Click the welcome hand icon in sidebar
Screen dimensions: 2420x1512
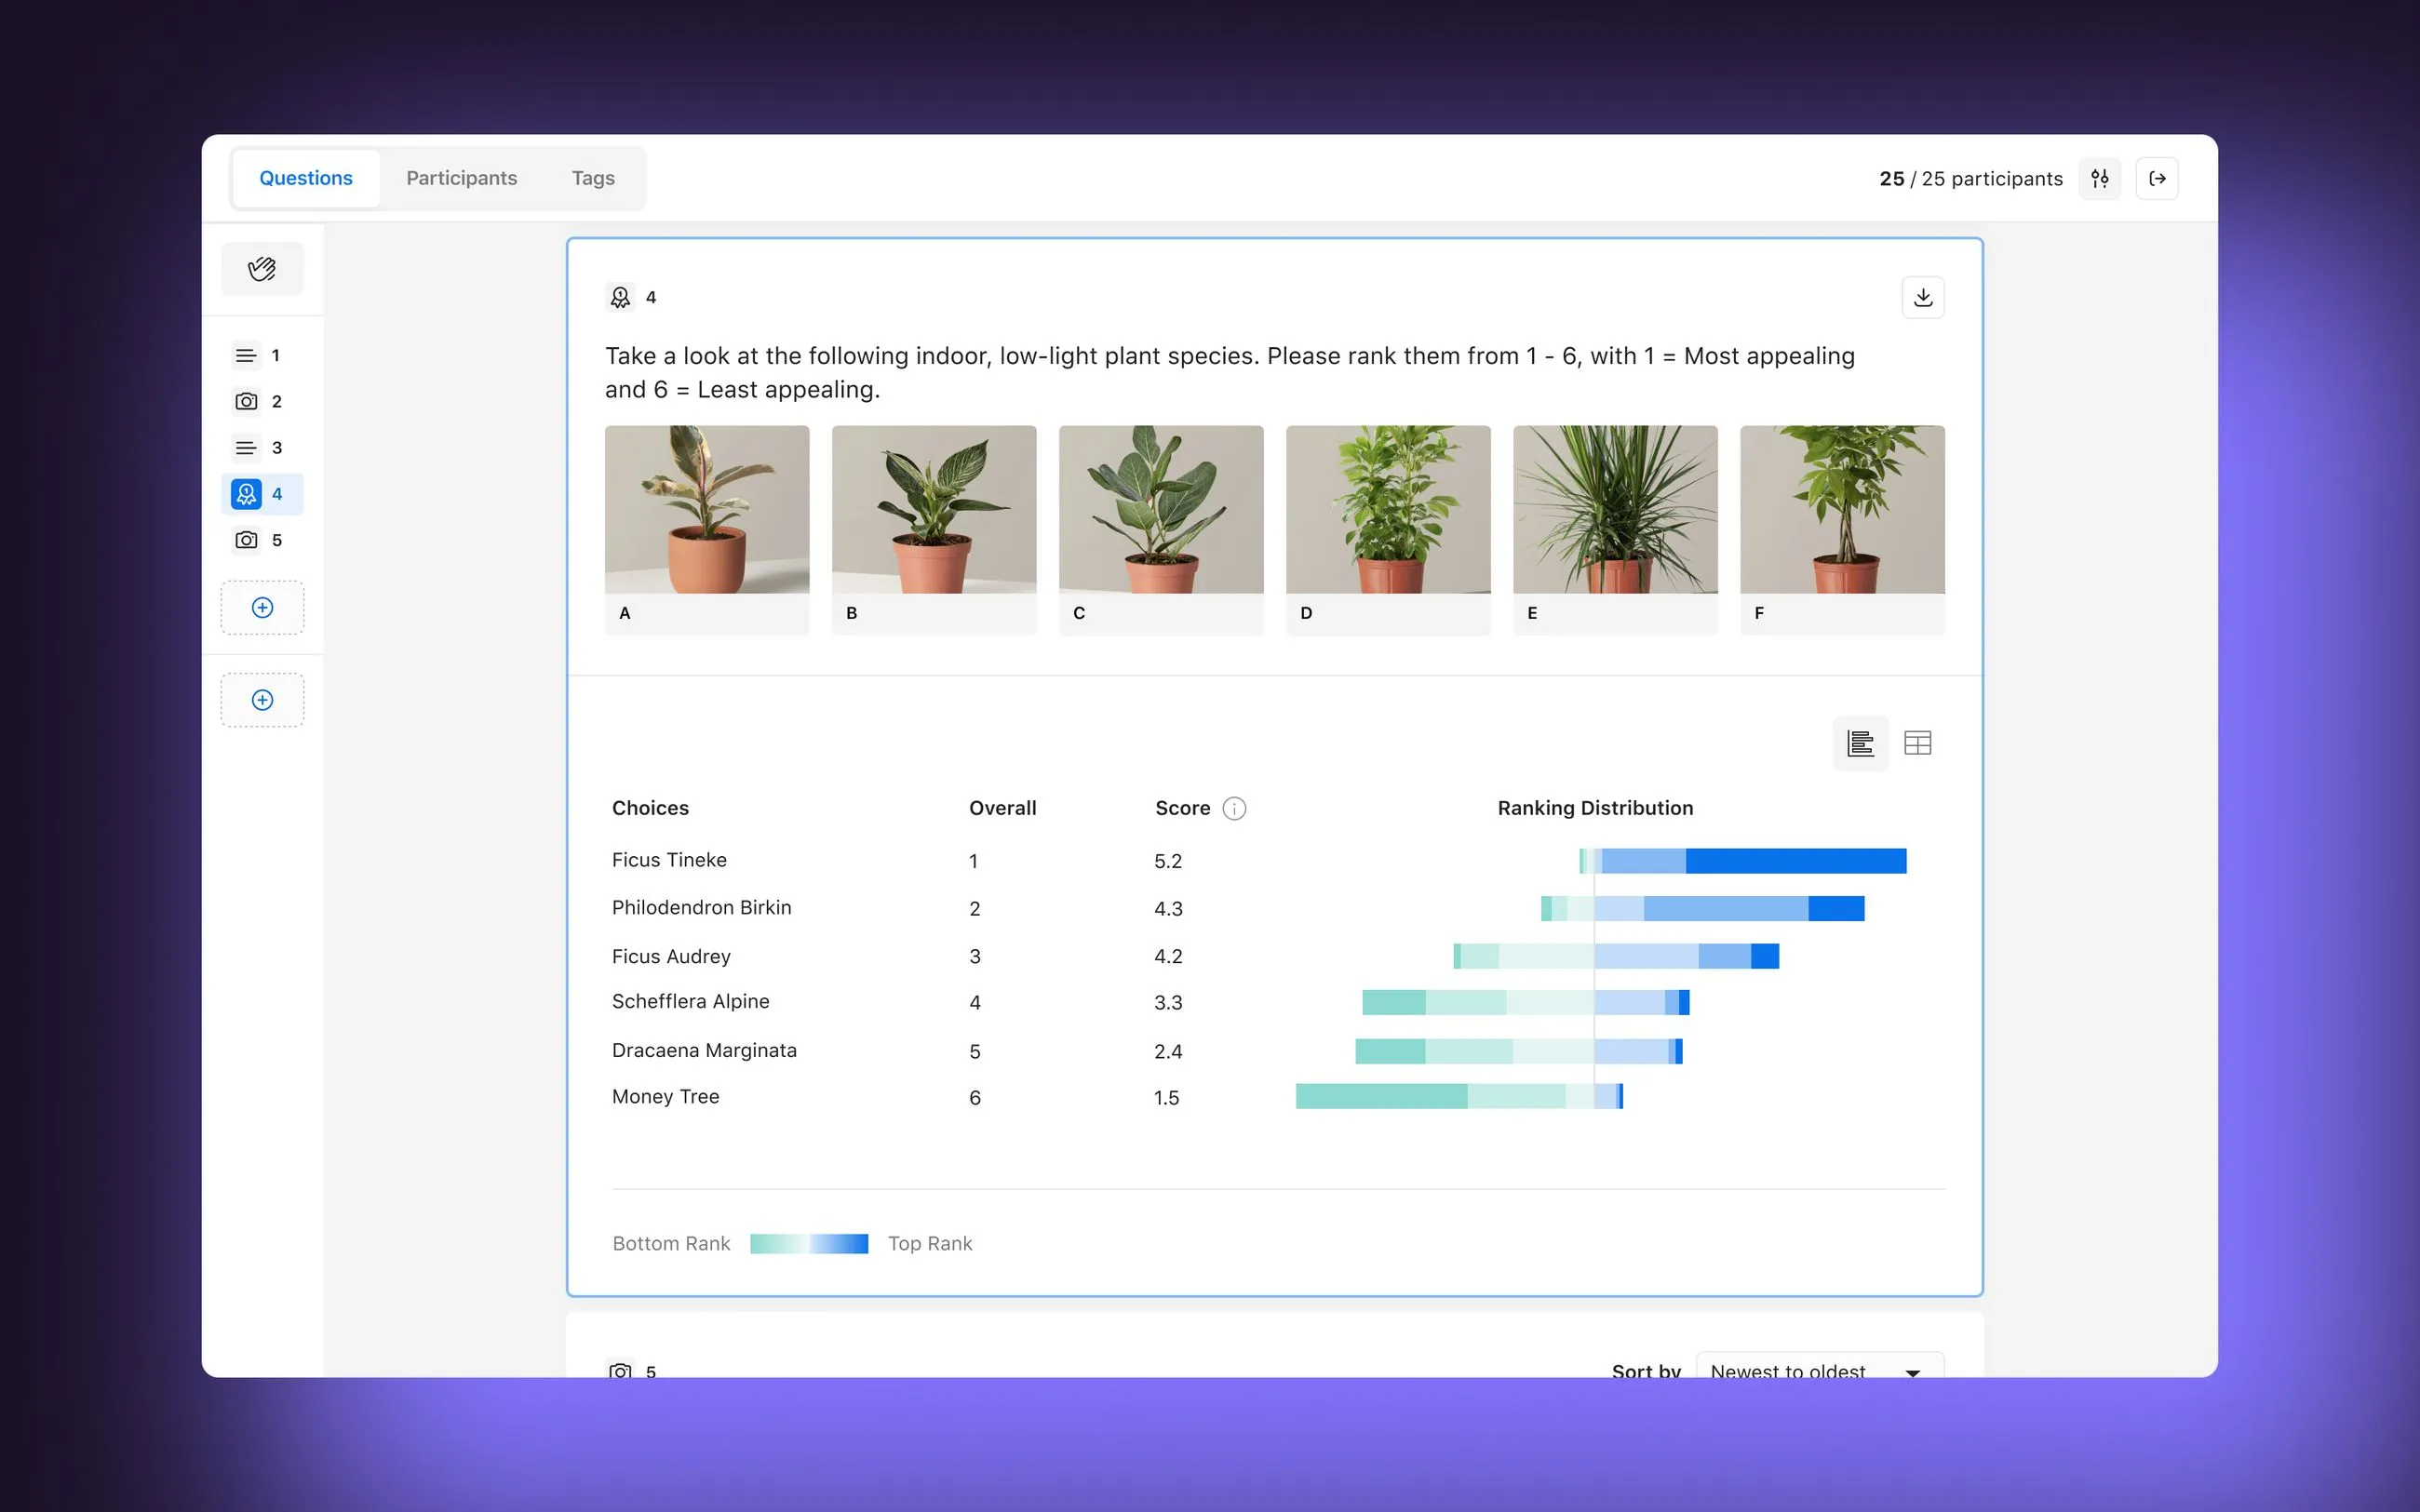click(262, 269)
